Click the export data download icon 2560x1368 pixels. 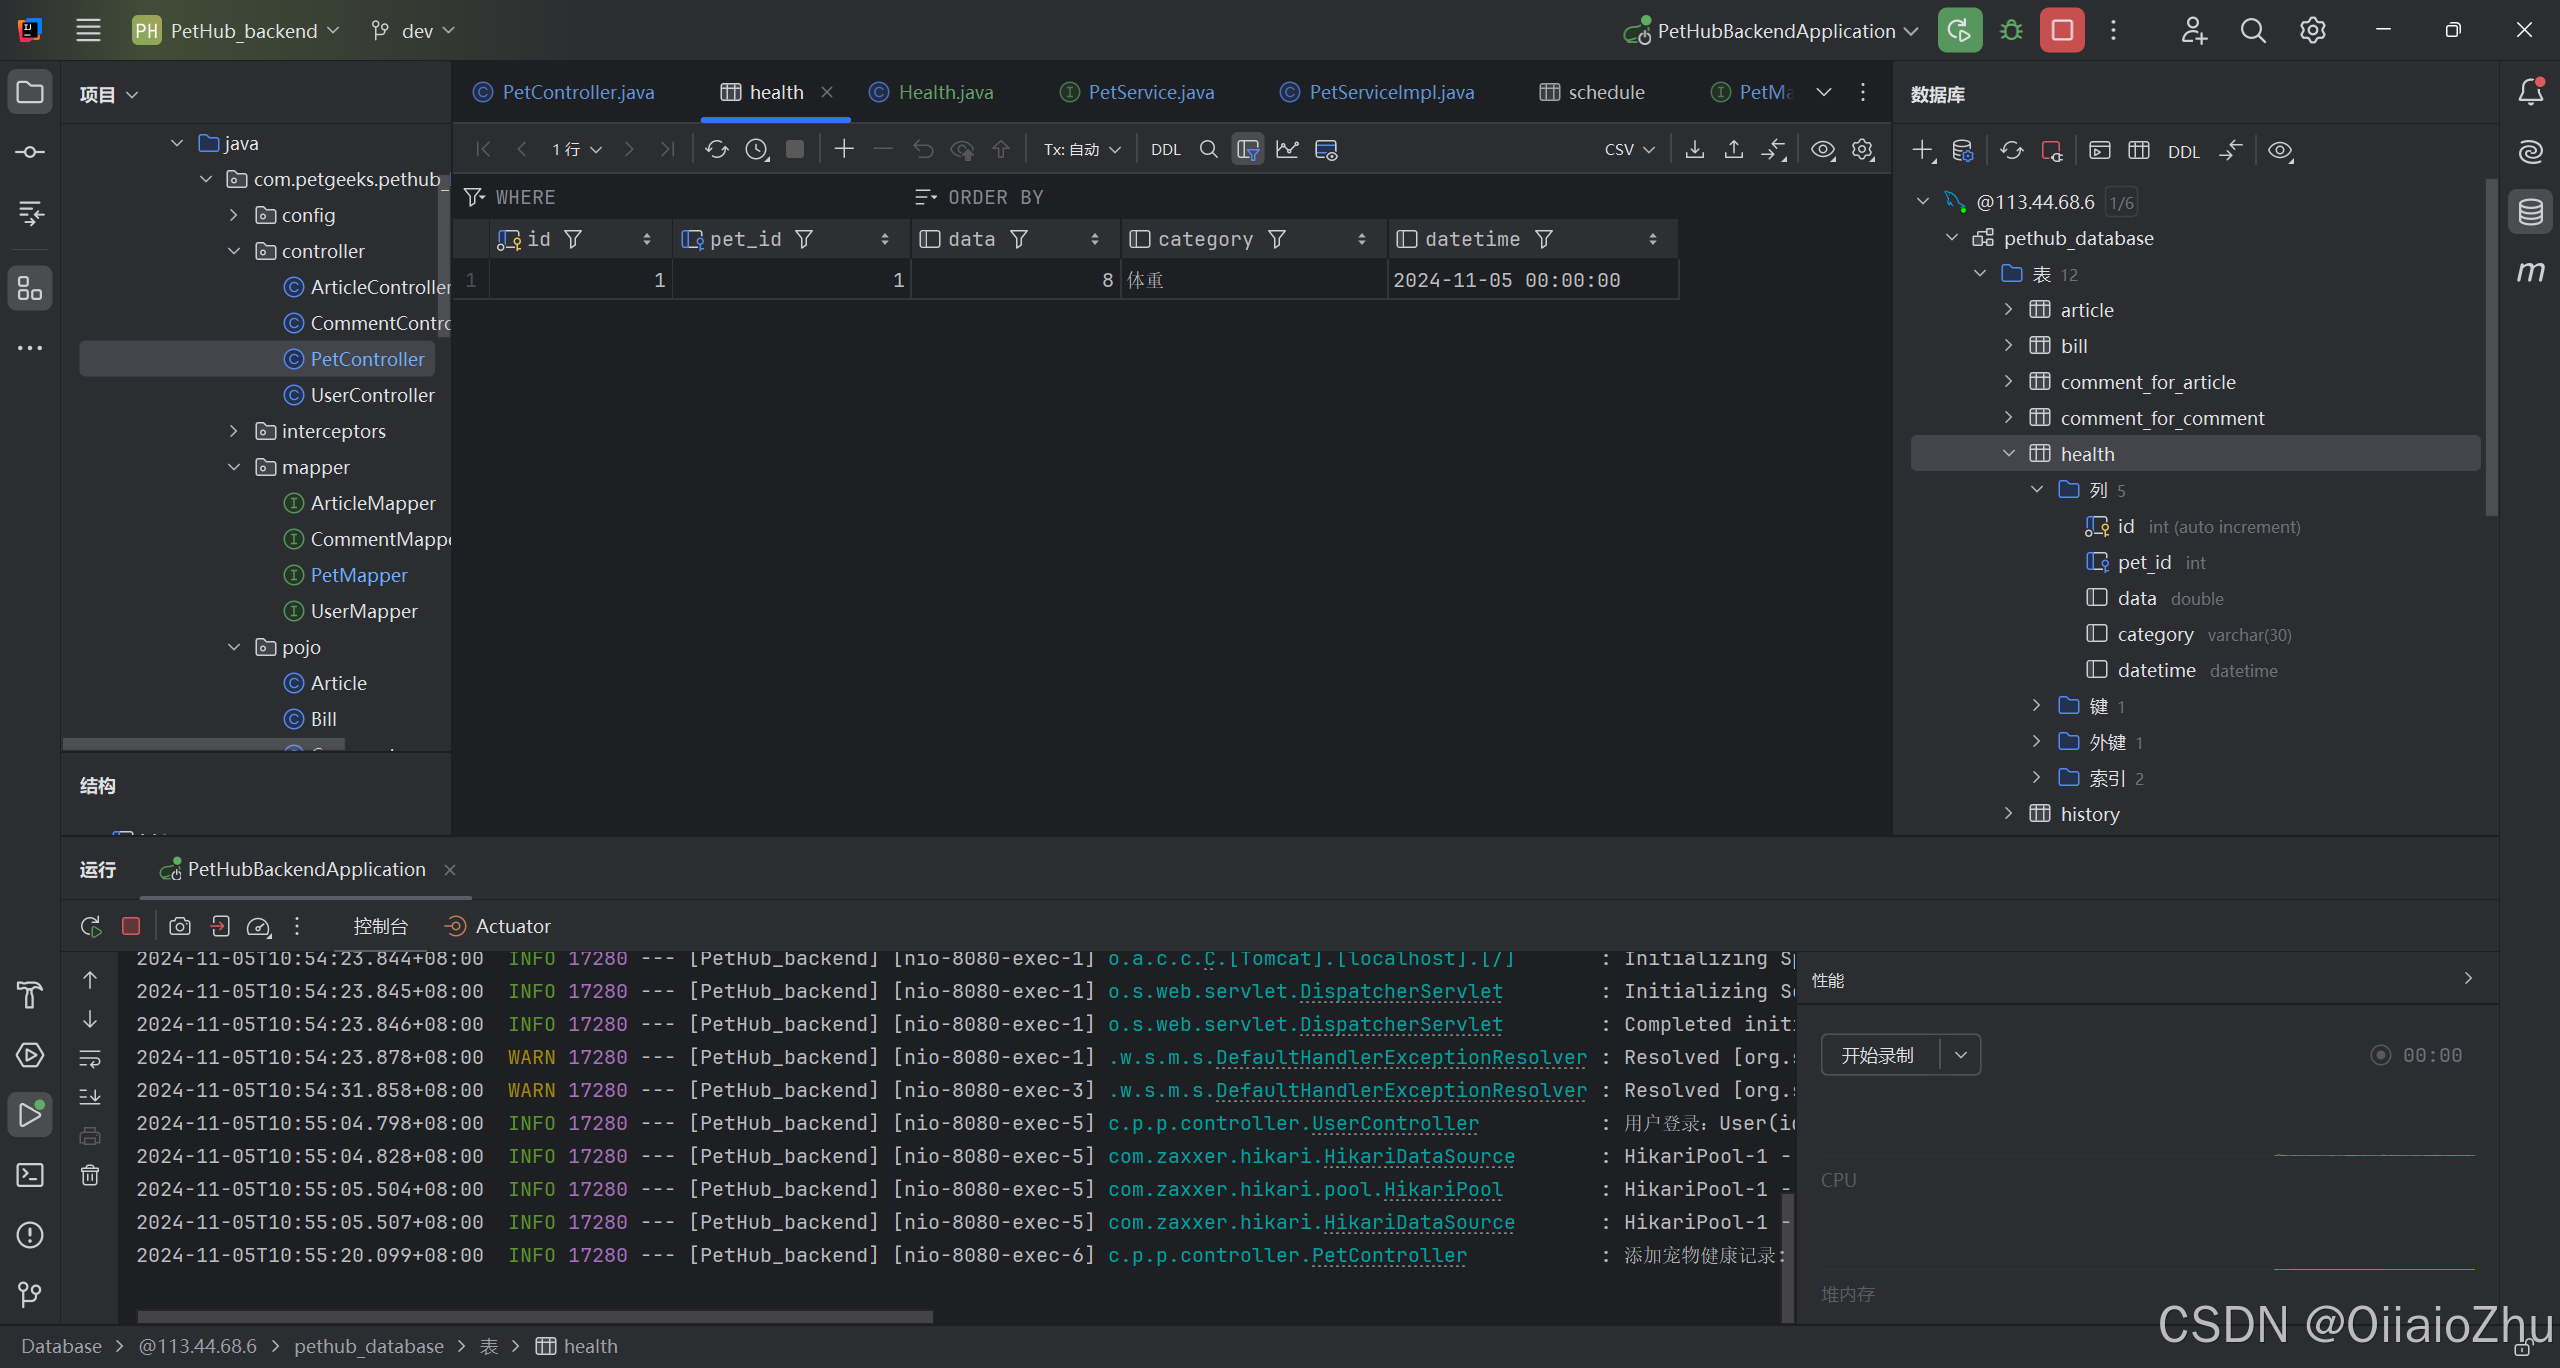click(1695, 150)
